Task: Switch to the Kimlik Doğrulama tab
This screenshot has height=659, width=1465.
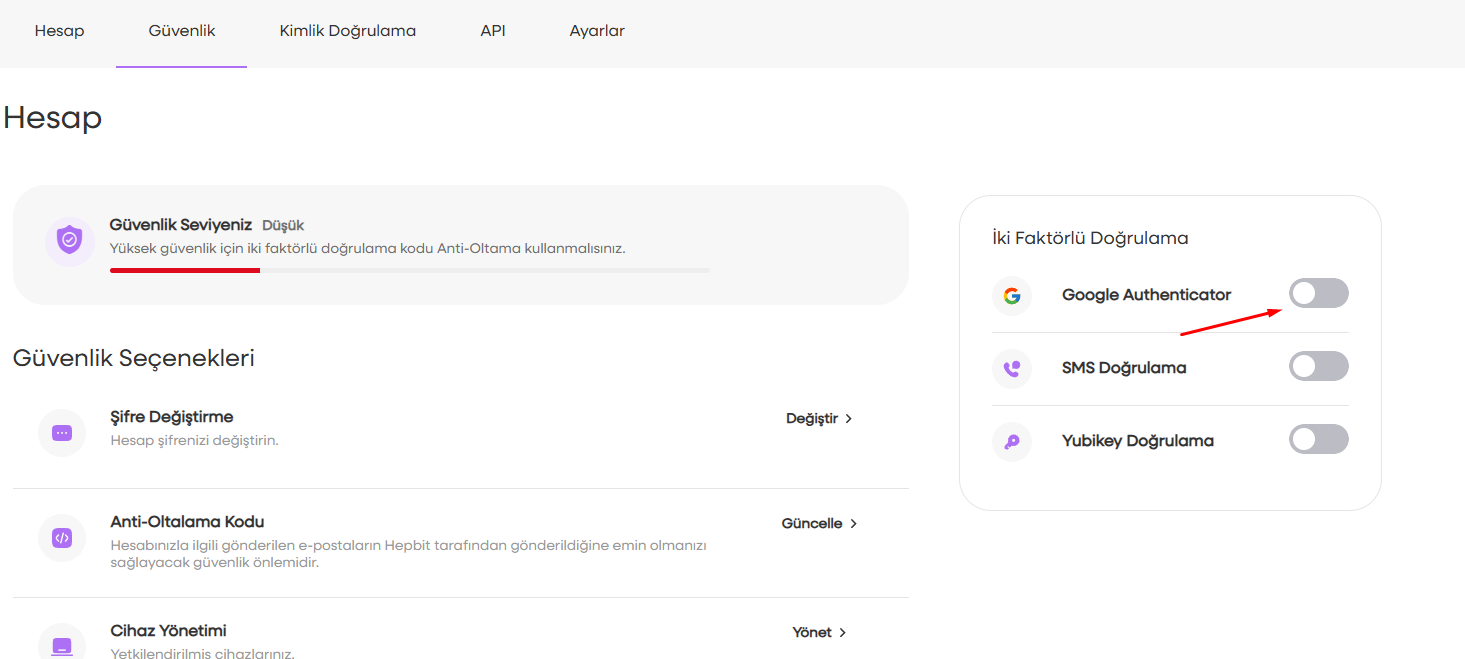Action: click(347, 31)
